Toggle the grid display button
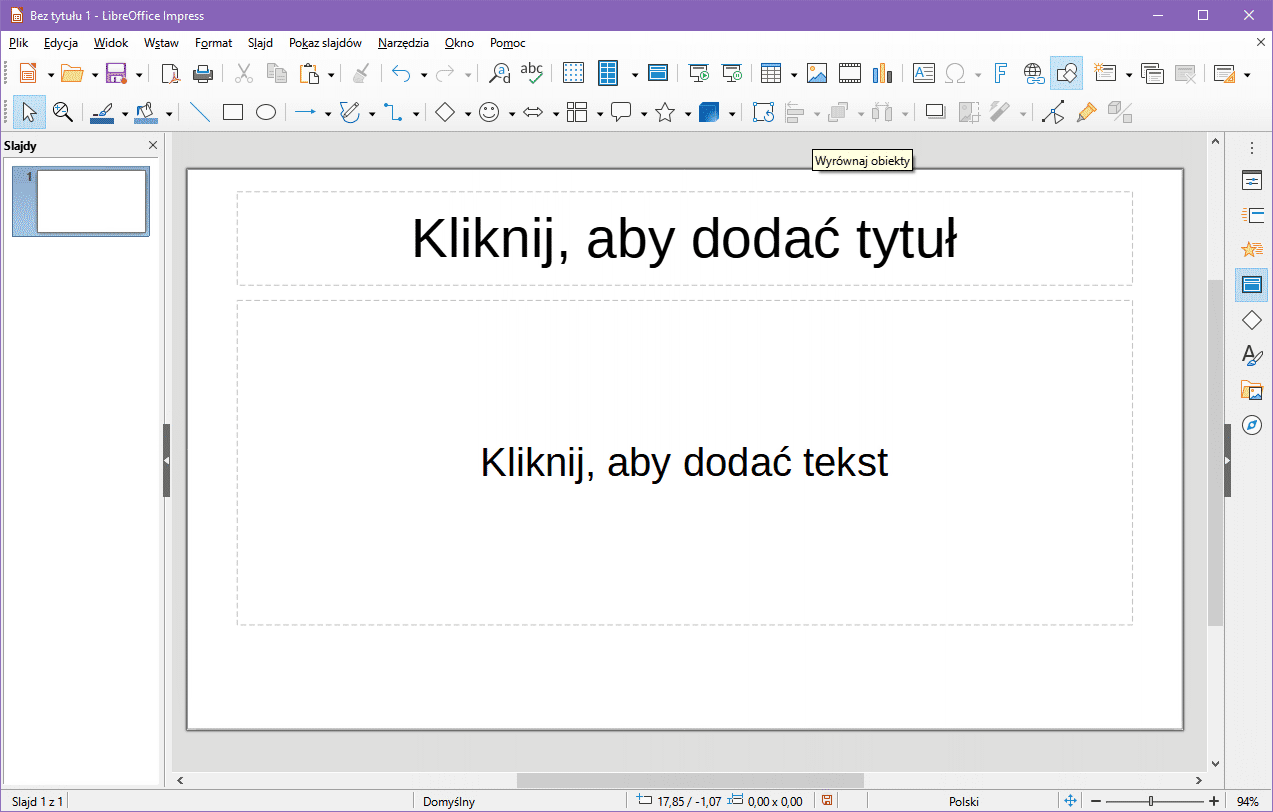This screenshot has height=812, width=1273. tap(573, 73)
